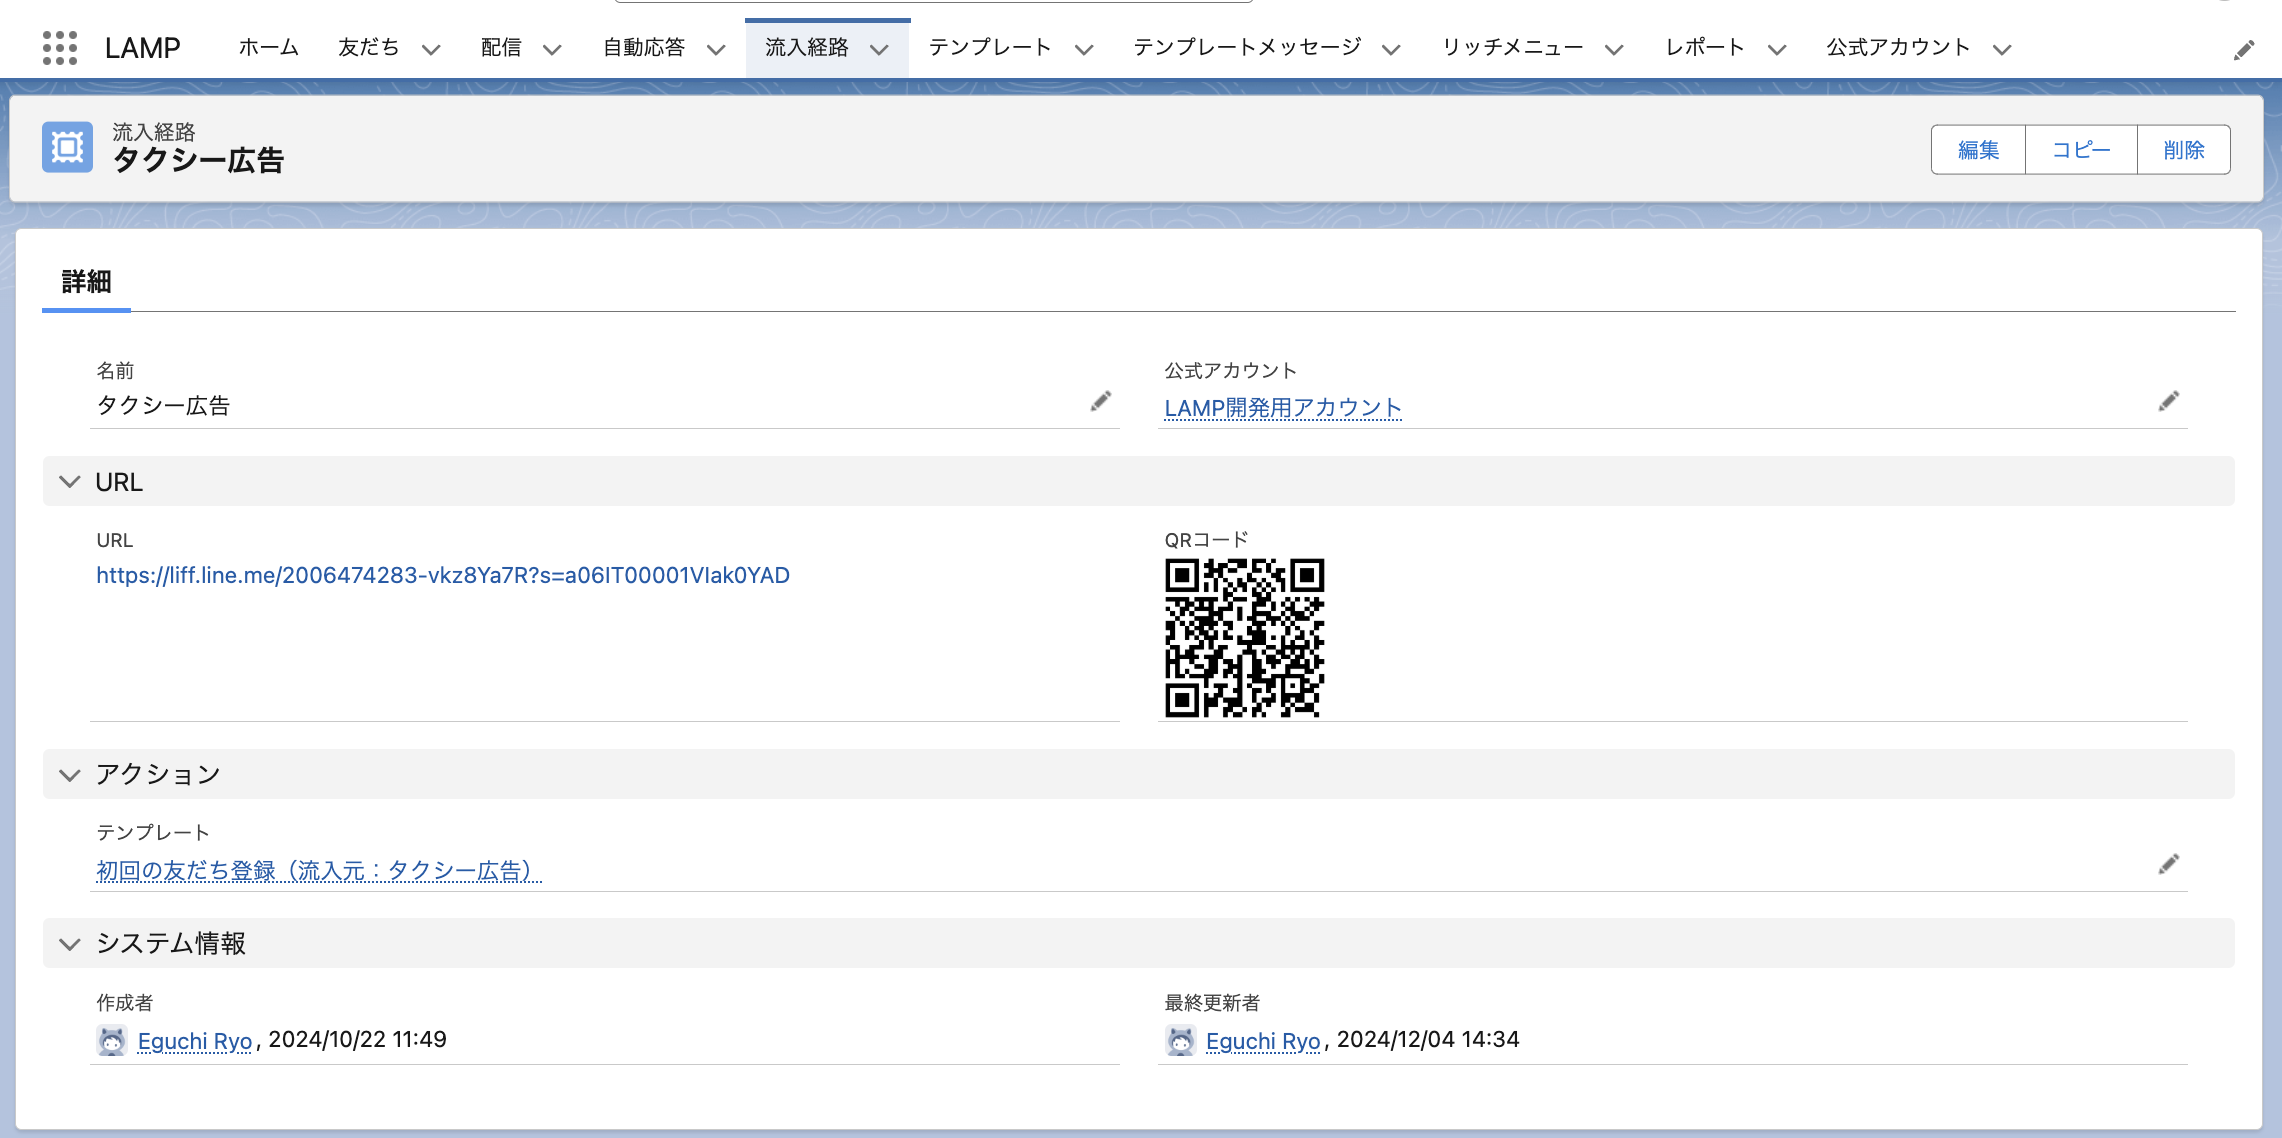Go to the ホーム tab
Screen dimensions: 2282x1138
pos(268,48)
